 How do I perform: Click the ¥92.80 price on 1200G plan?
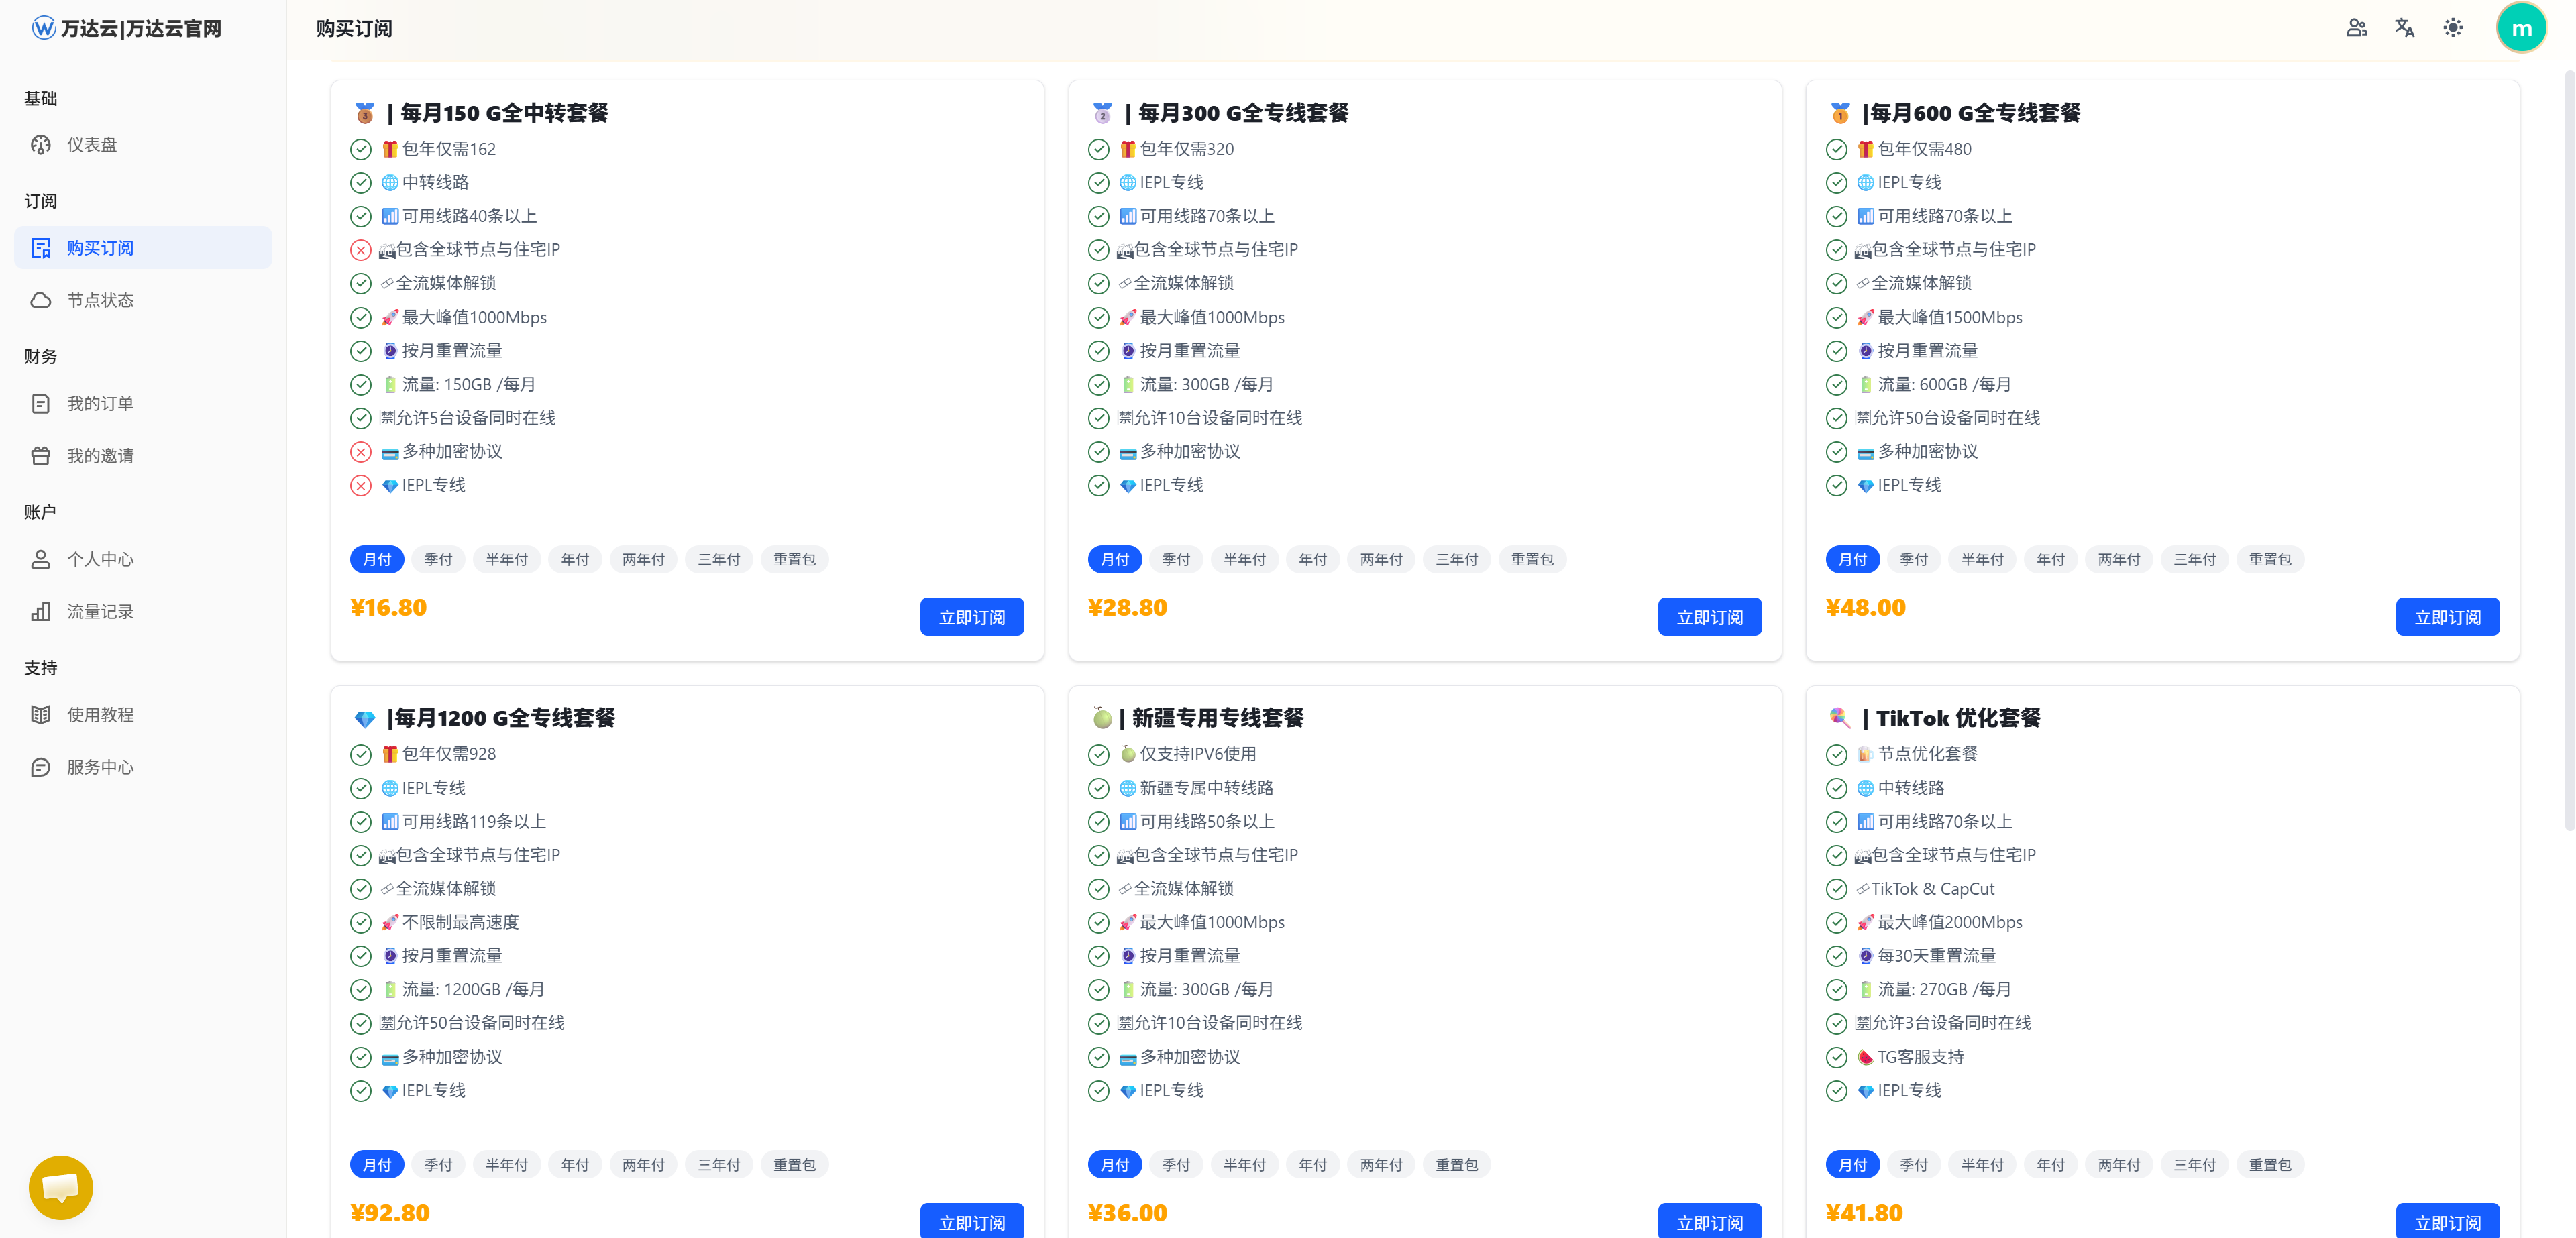point(390,1213)
